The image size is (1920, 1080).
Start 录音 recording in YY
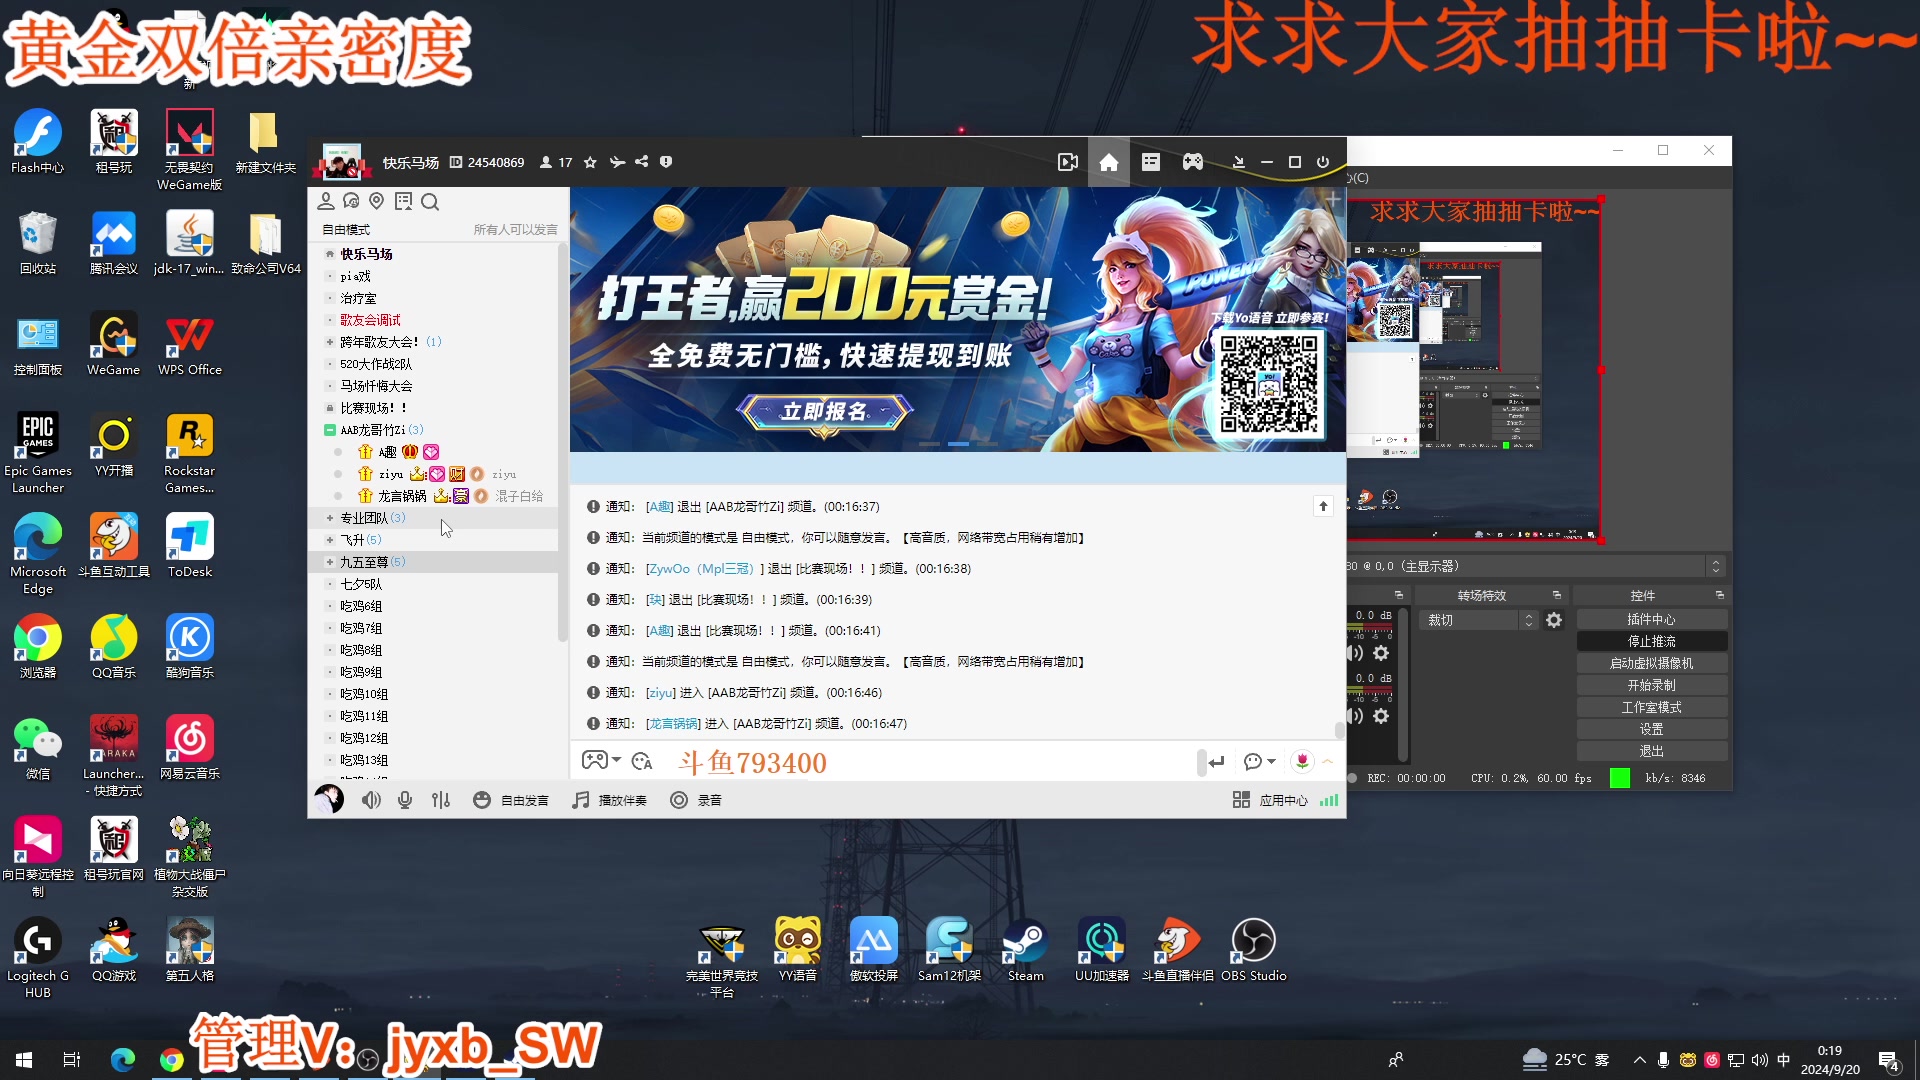696,800
